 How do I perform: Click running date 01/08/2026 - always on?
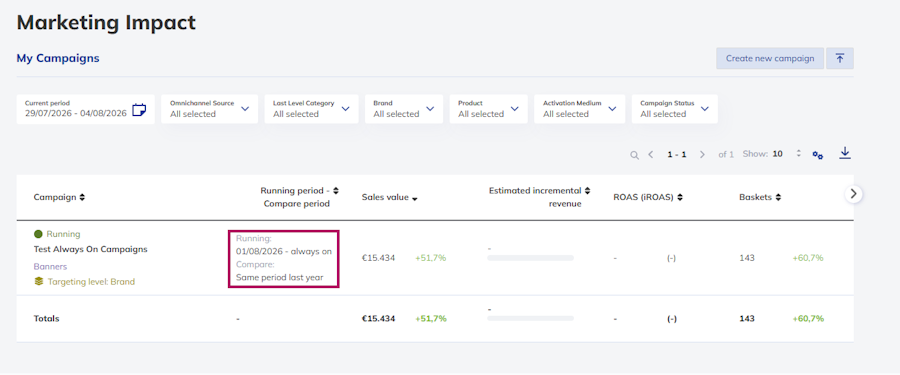pyautogui.click(x=284, y=251)
